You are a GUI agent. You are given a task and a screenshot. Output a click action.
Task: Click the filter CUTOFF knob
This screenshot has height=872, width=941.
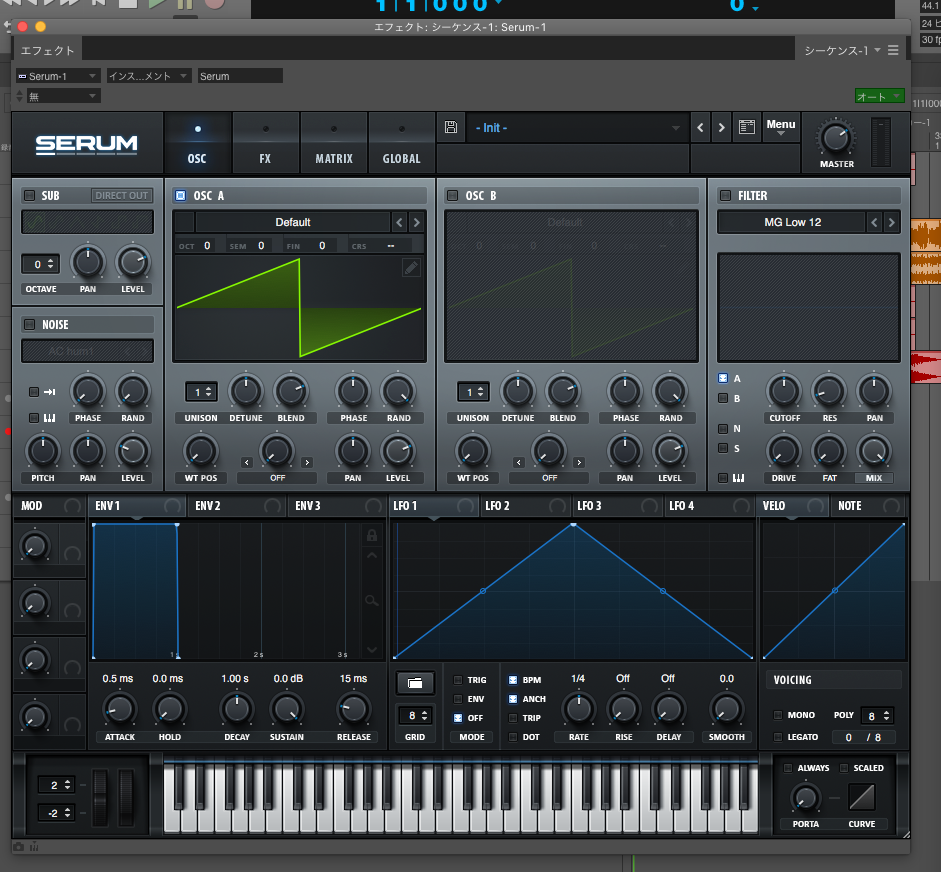point(784,392)
